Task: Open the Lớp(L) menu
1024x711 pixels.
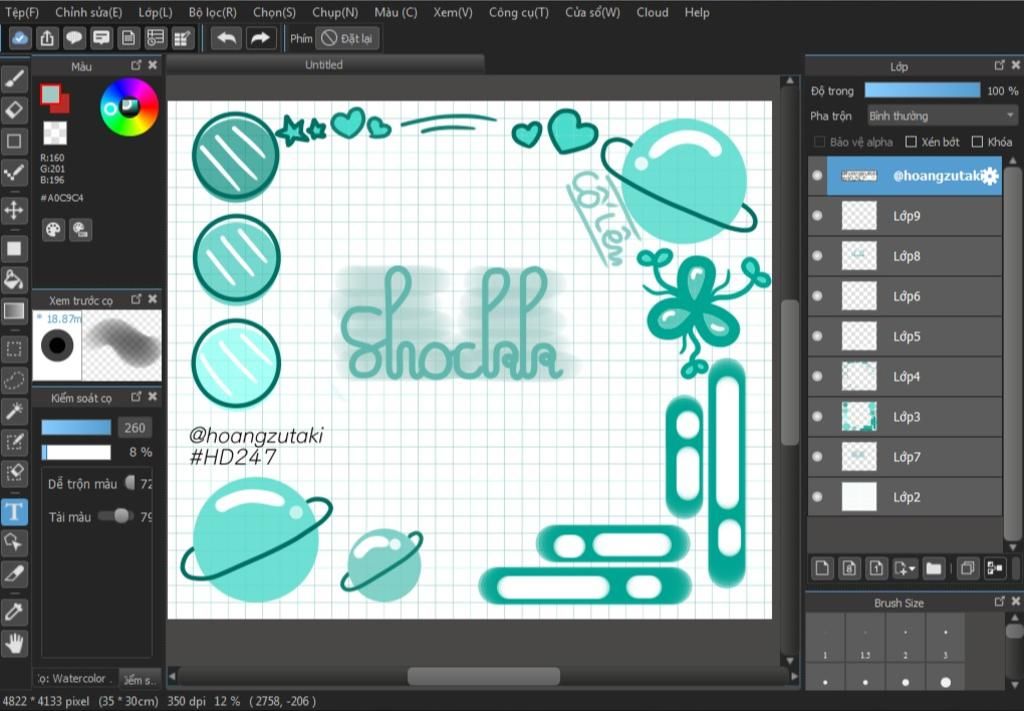Action: [x=155, y=12]
